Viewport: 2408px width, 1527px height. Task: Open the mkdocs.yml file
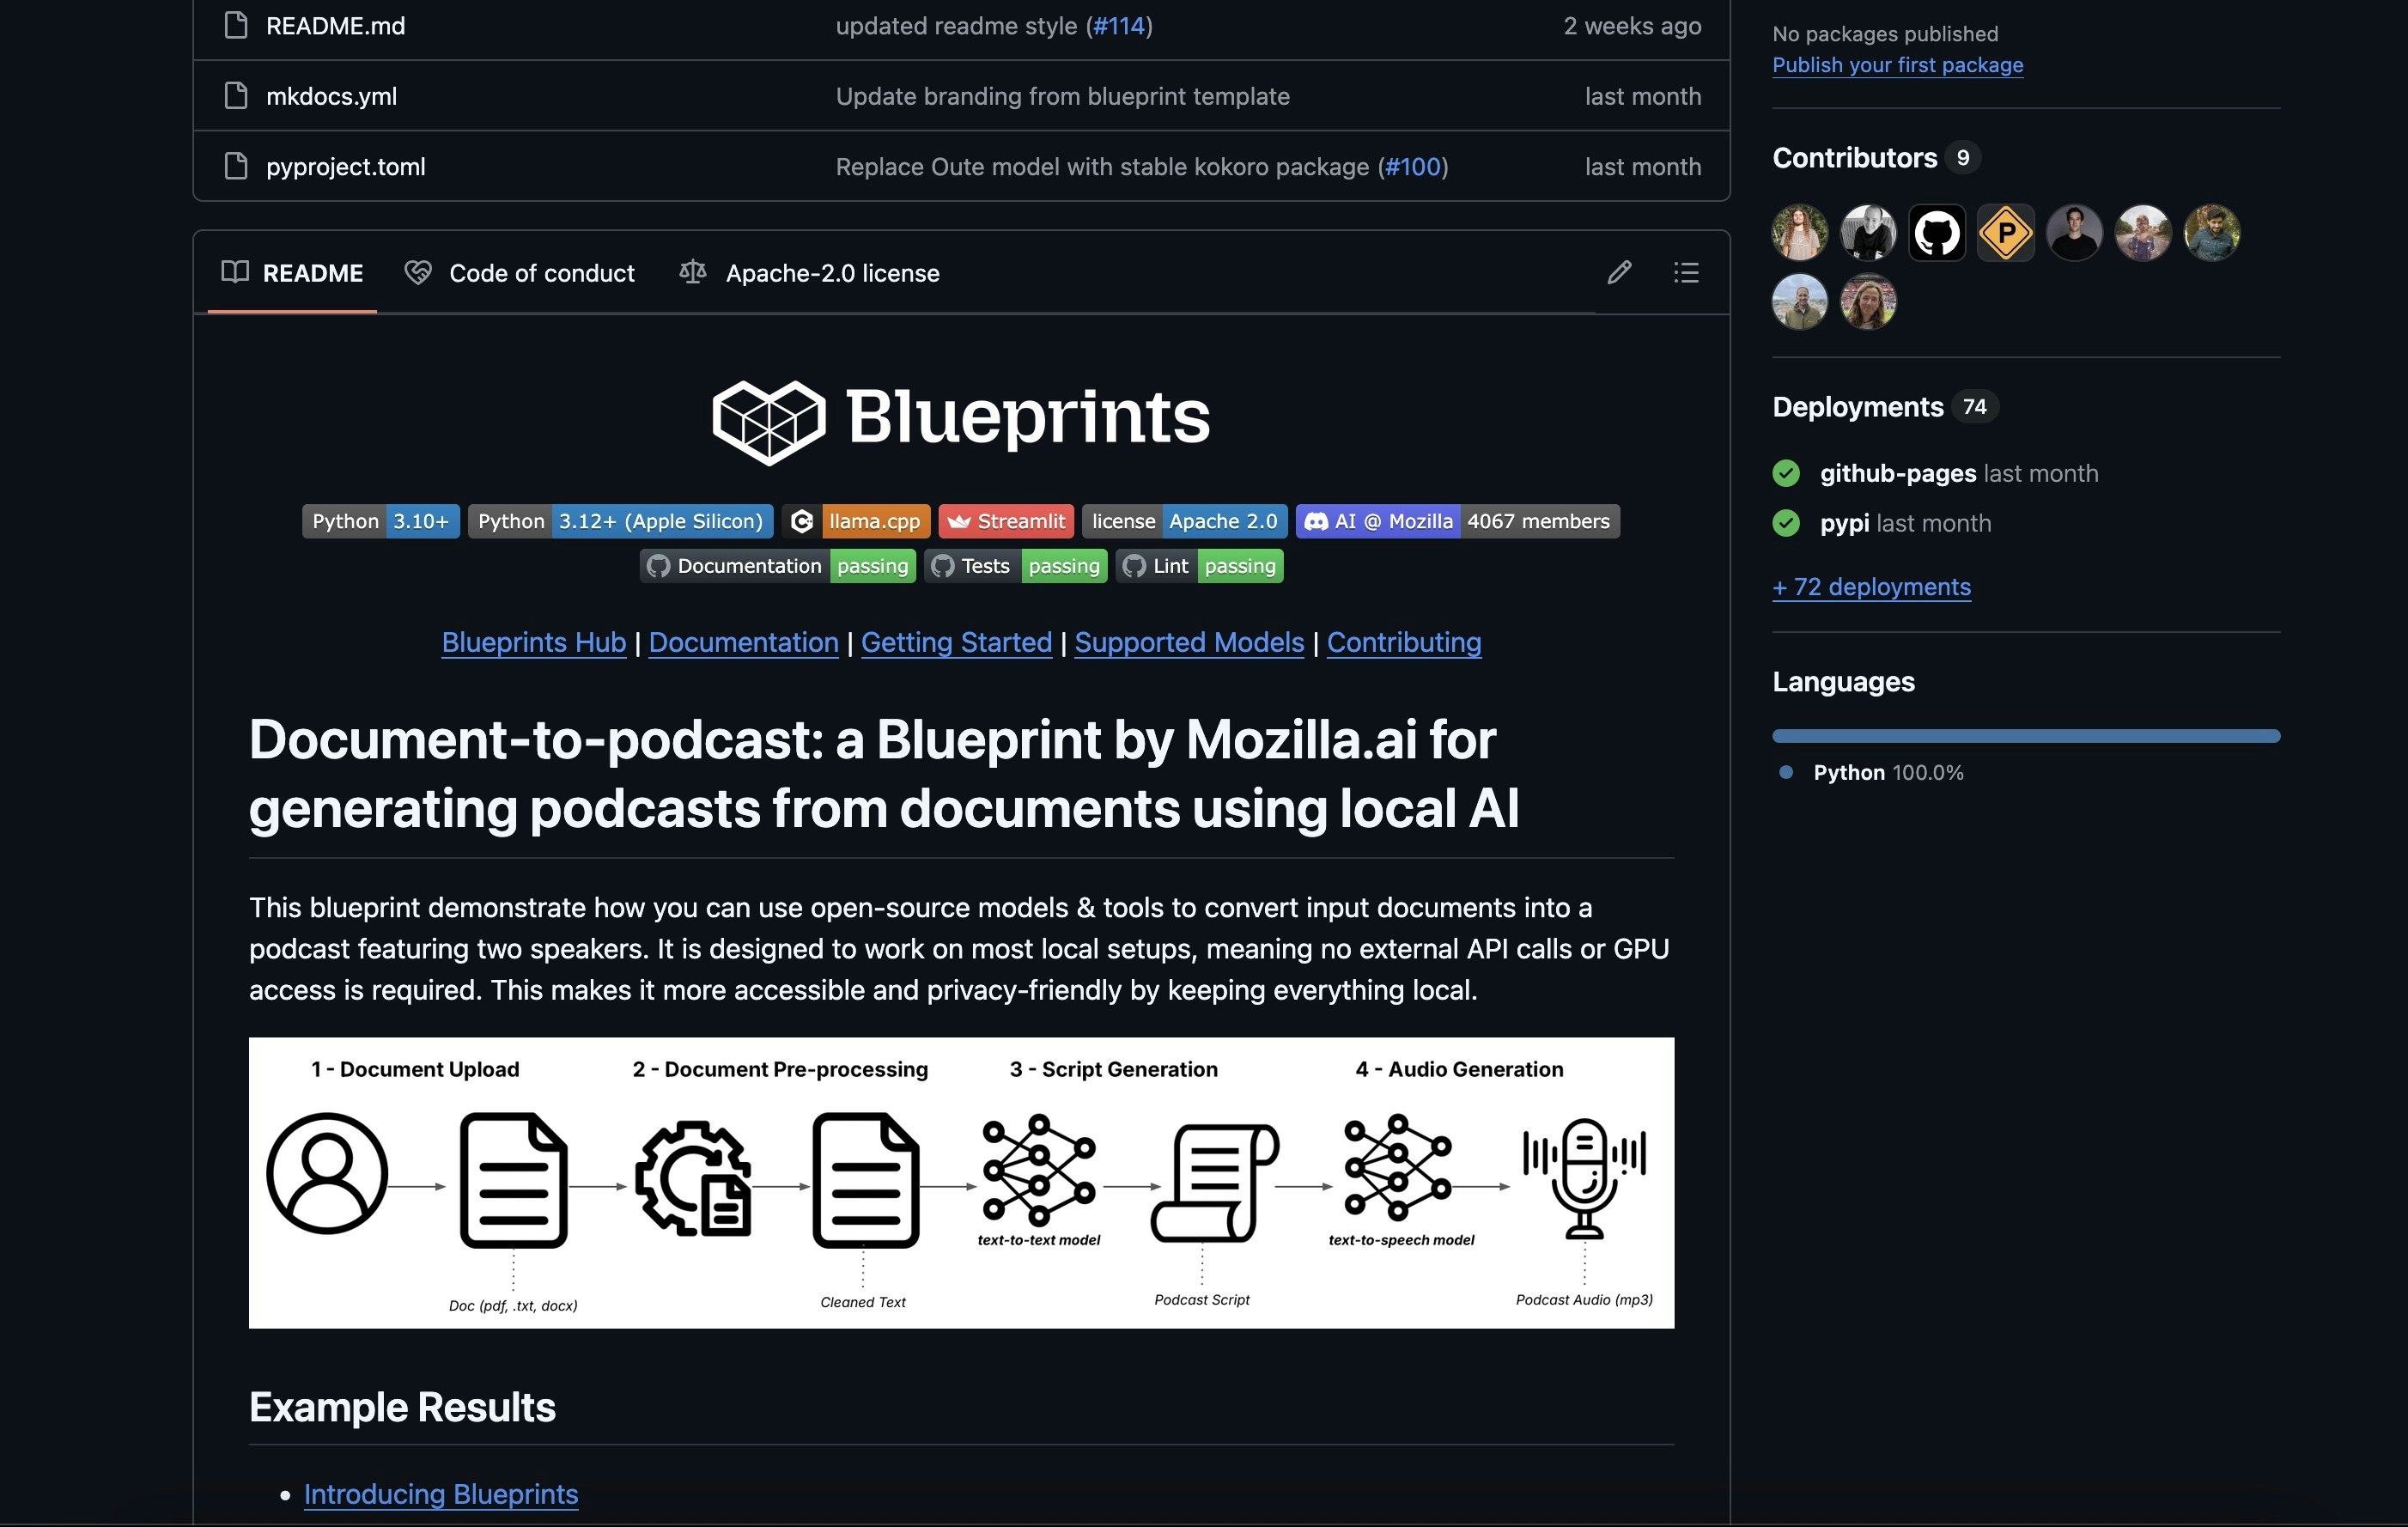point(331,96)
